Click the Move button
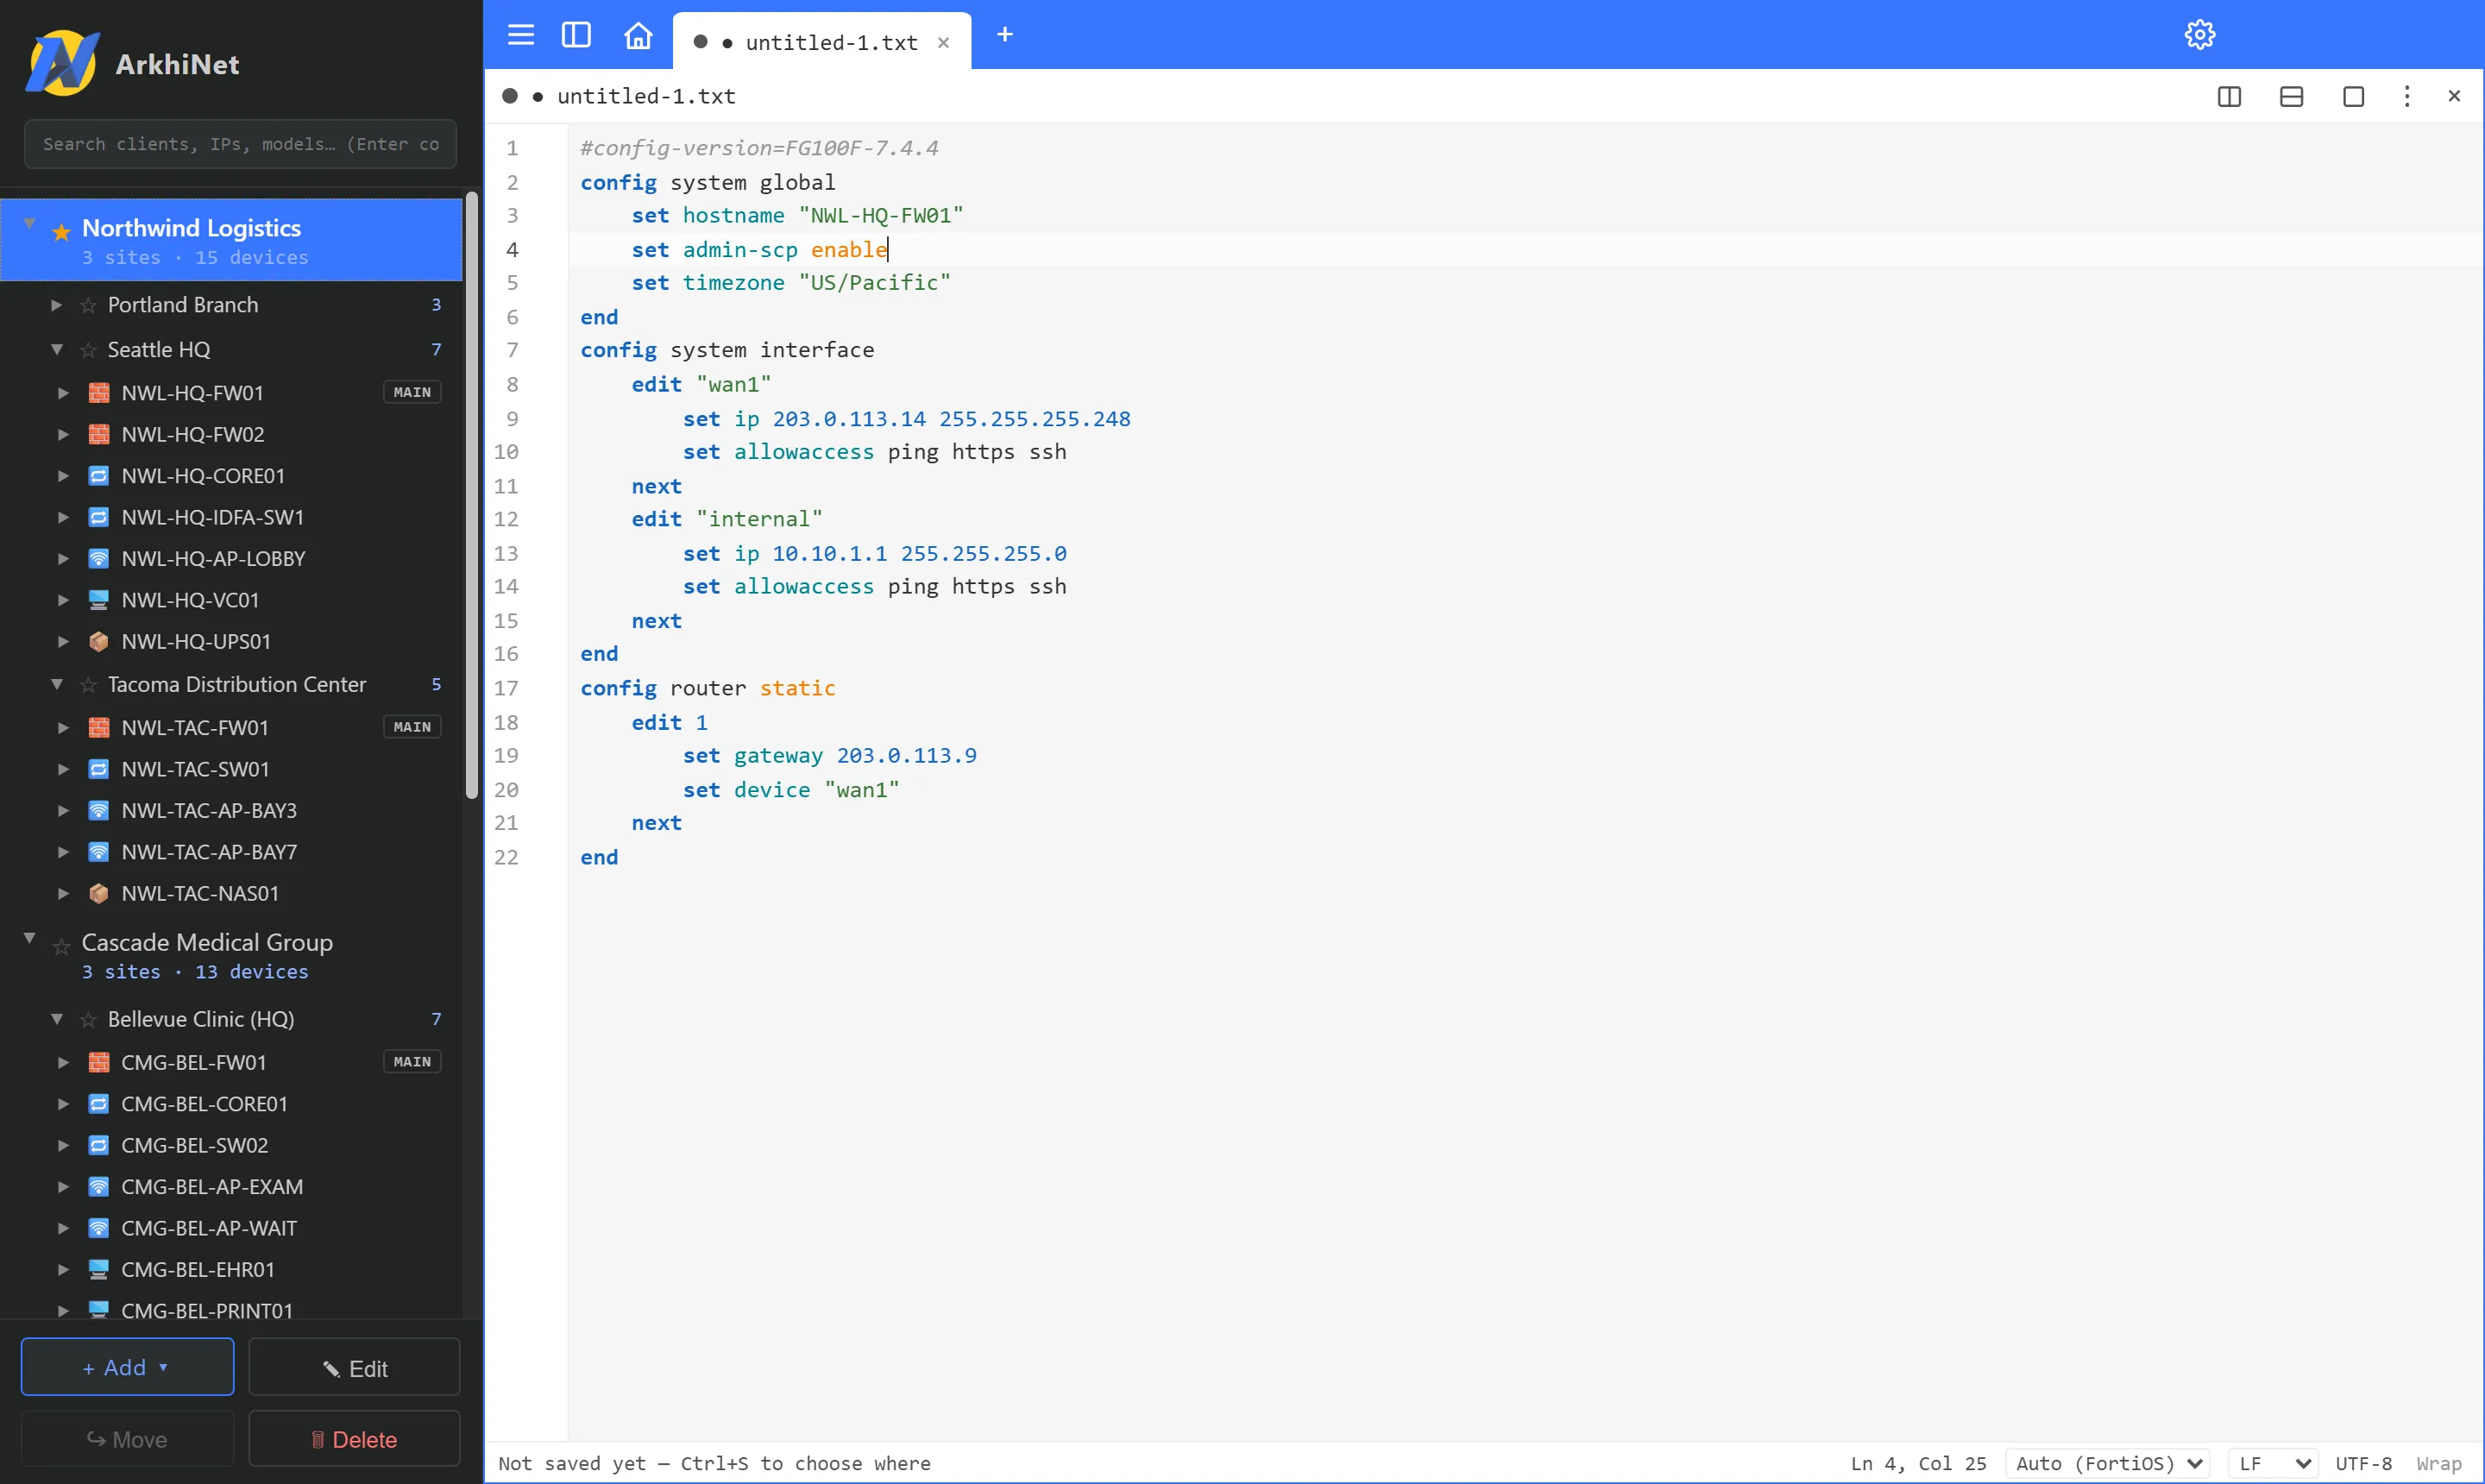 point(127,1440)
